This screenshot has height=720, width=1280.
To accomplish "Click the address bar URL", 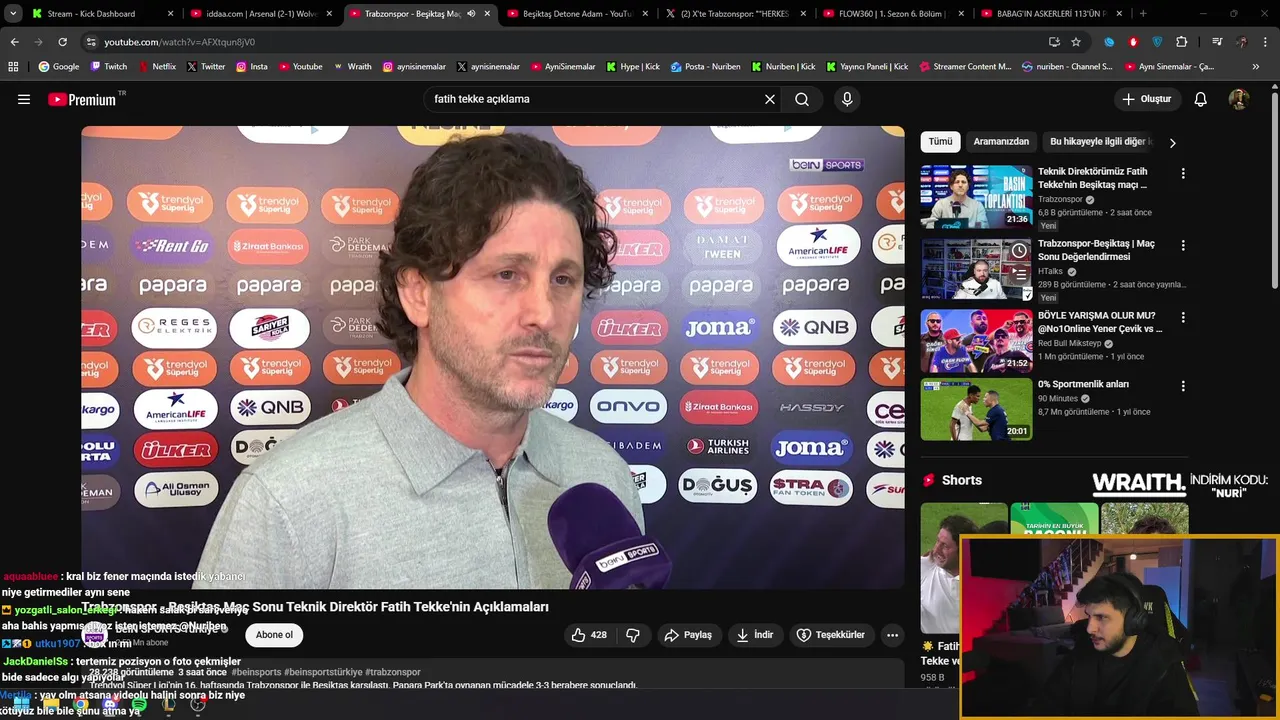I will tap(180, 42).
